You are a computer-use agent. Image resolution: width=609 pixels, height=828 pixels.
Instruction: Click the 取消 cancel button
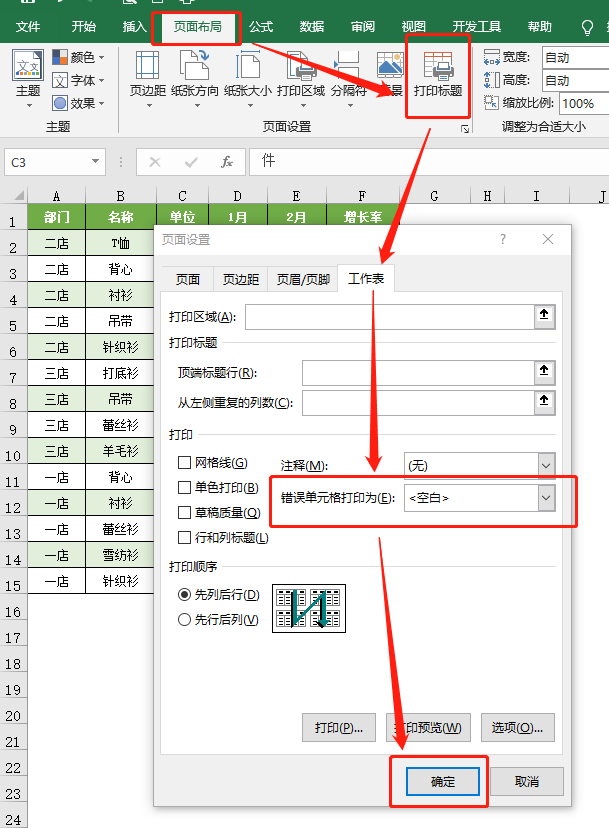(527, 781)
